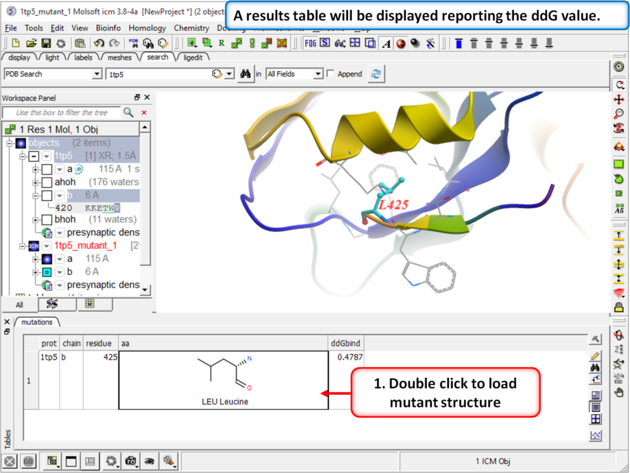
Task: Open the All Fields dropdown
Action: 318,74
